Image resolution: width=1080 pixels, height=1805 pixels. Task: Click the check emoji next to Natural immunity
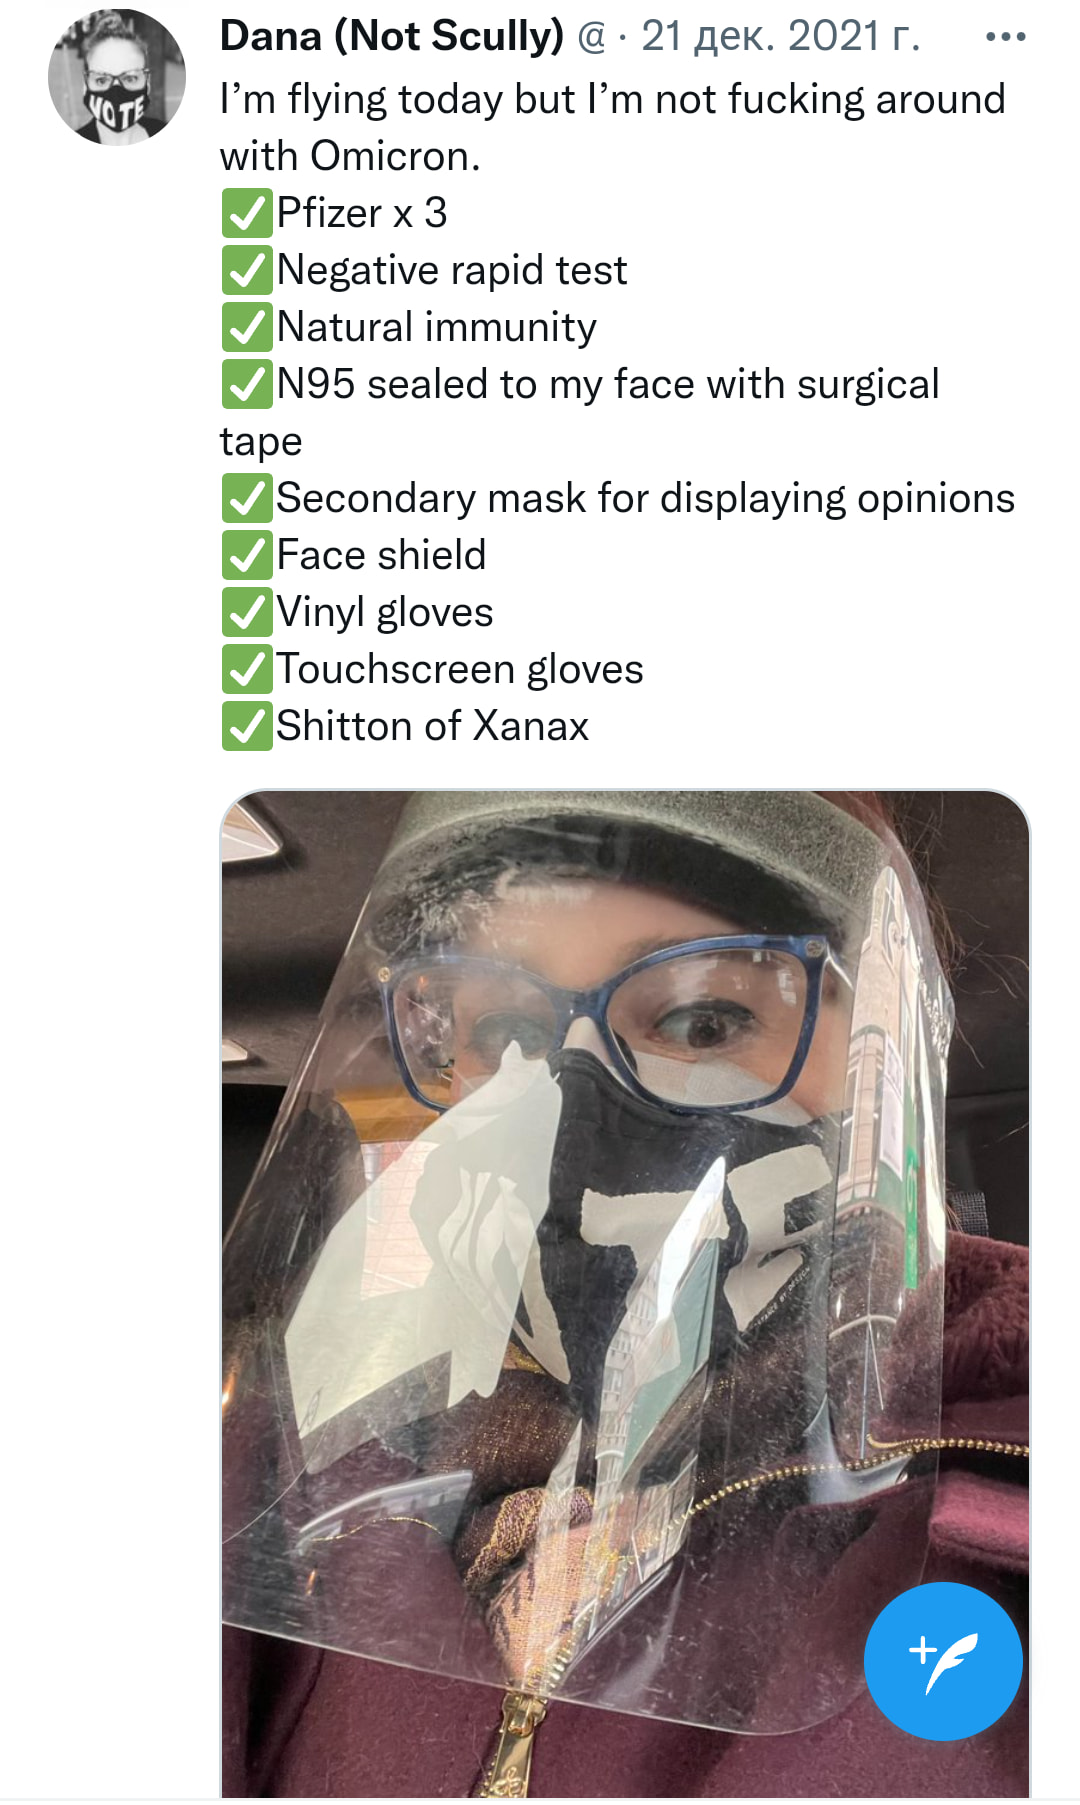point(246,327)
